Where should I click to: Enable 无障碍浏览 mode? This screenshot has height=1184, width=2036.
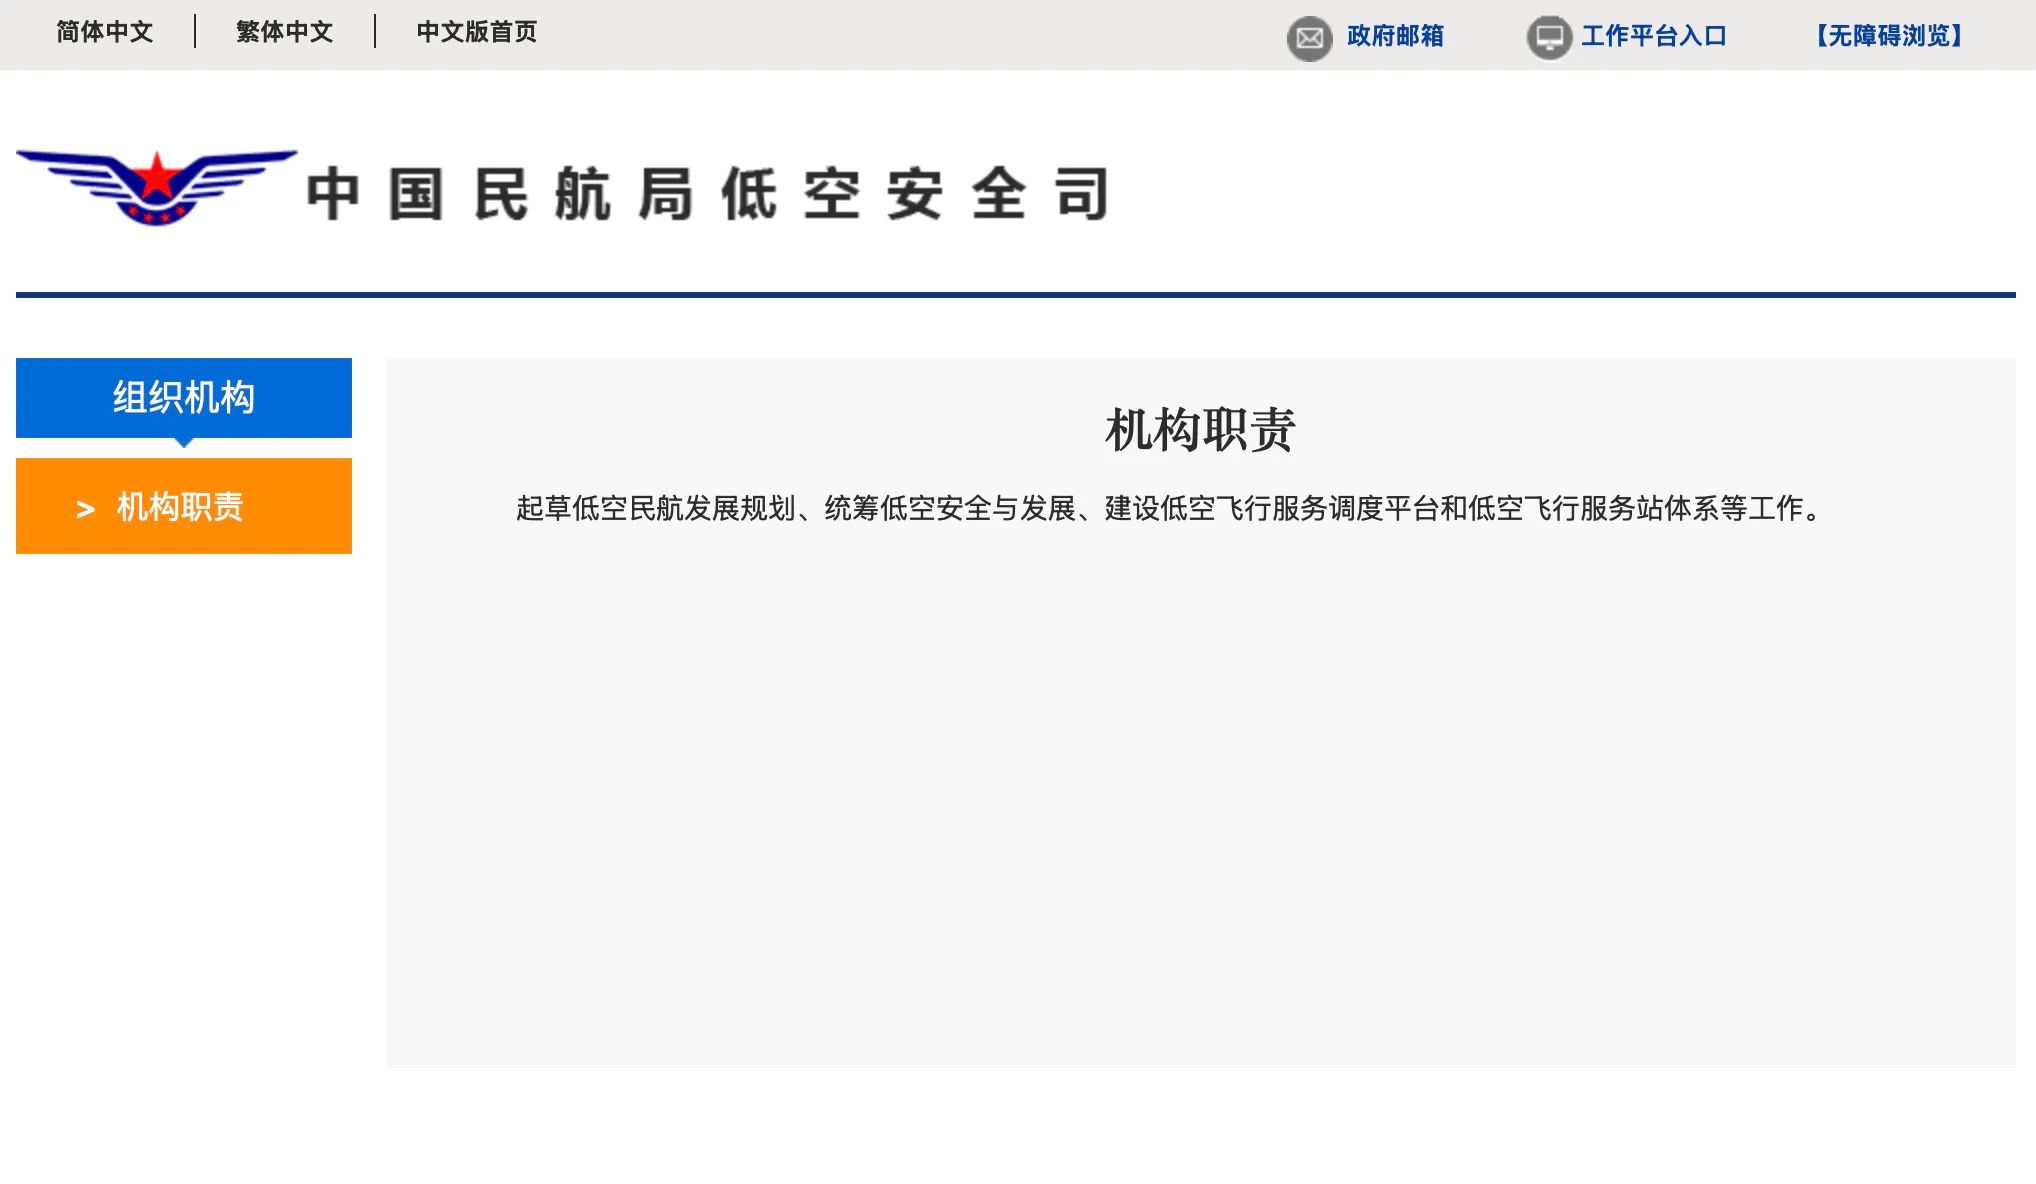click(x=1889, y=36)
